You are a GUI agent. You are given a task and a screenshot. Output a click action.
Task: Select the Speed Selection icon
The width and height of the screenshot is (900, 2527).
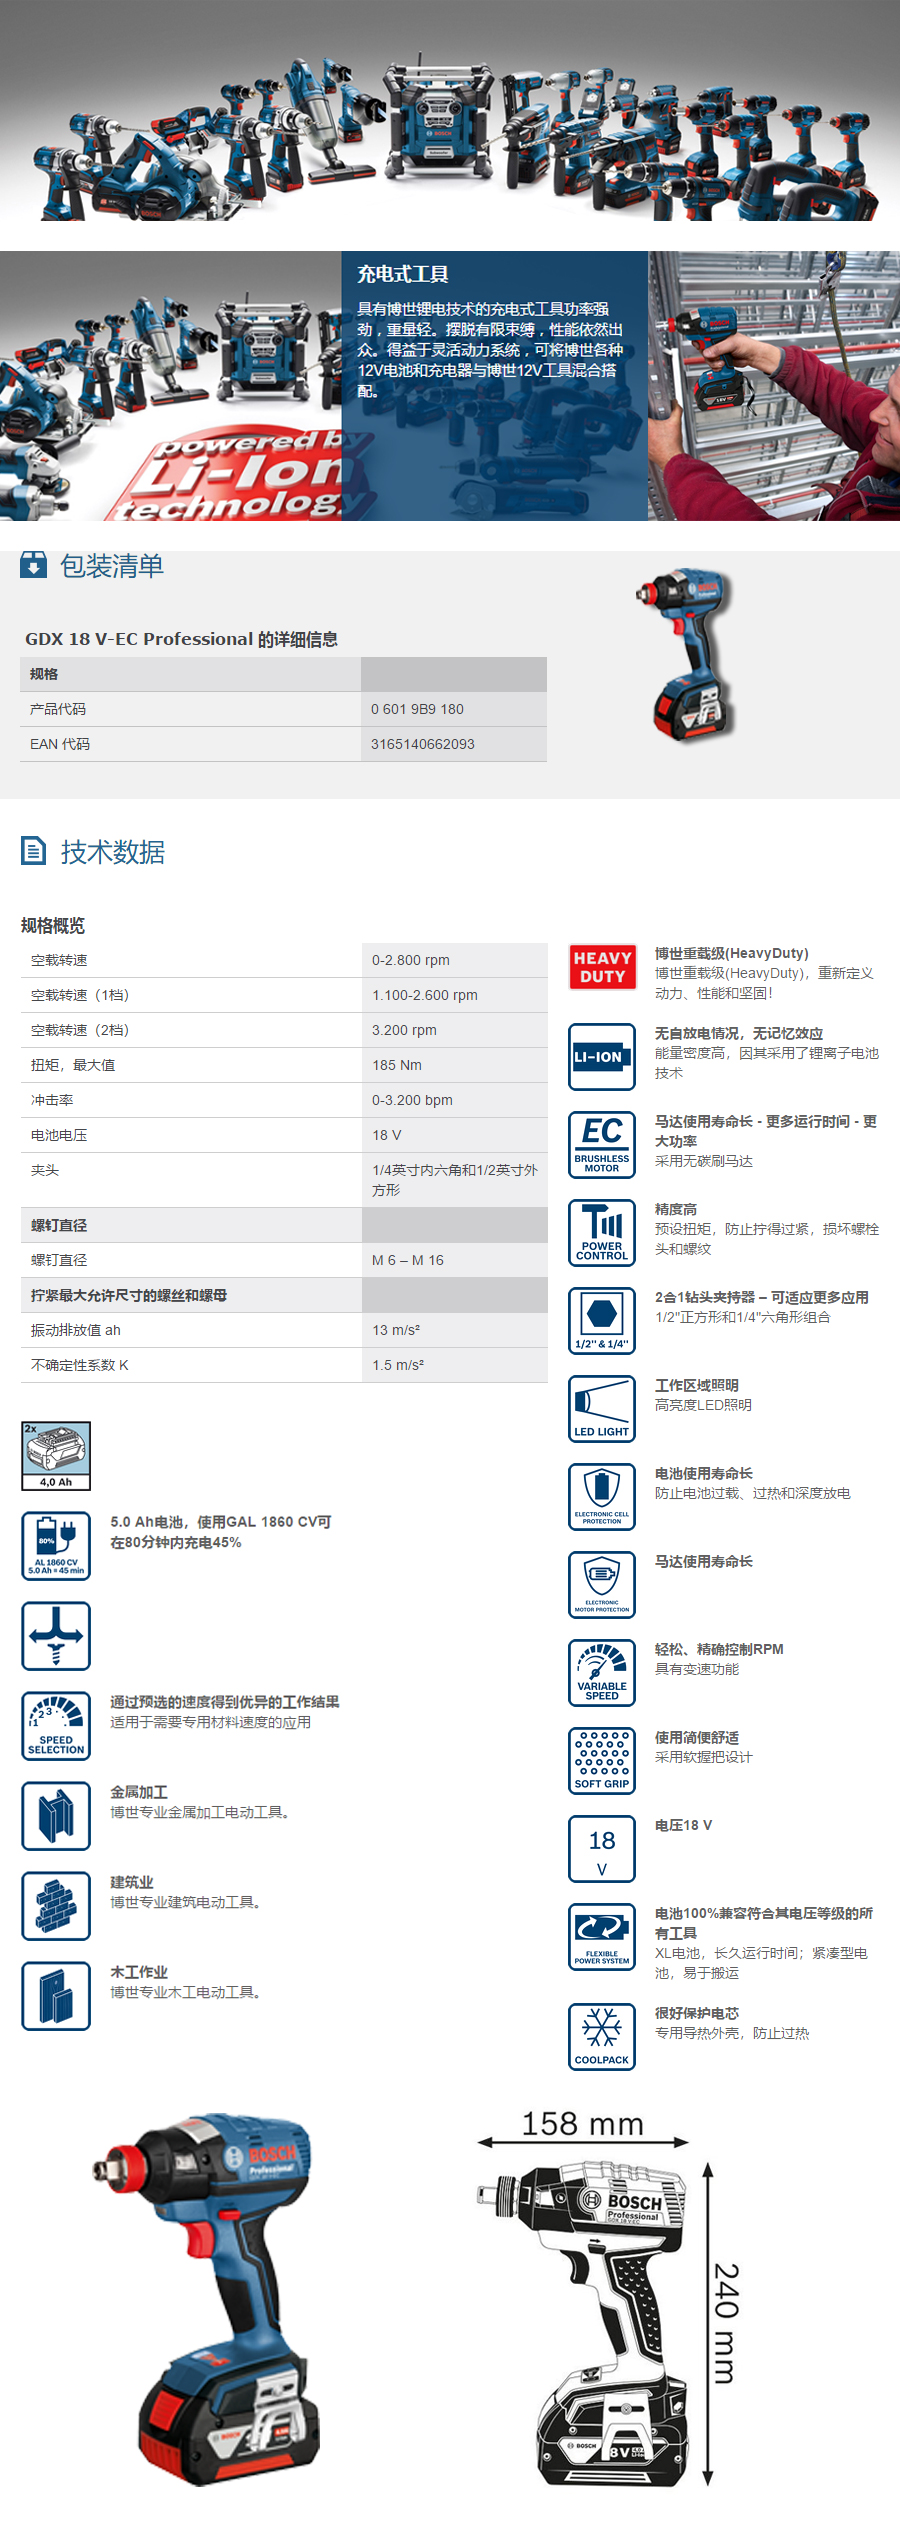[56, 1726]
